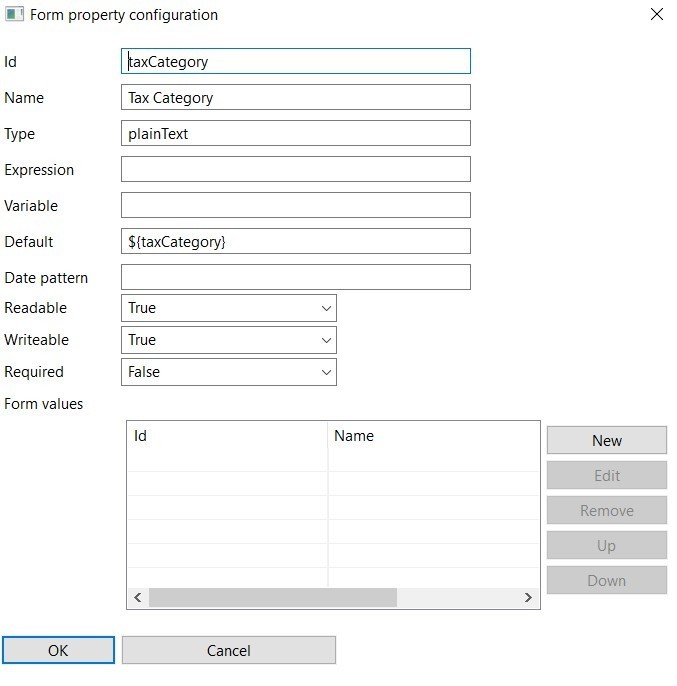Click the horizontal scrollbar thumb in table
The image size is (677, 686).
(x=273, y=597)
